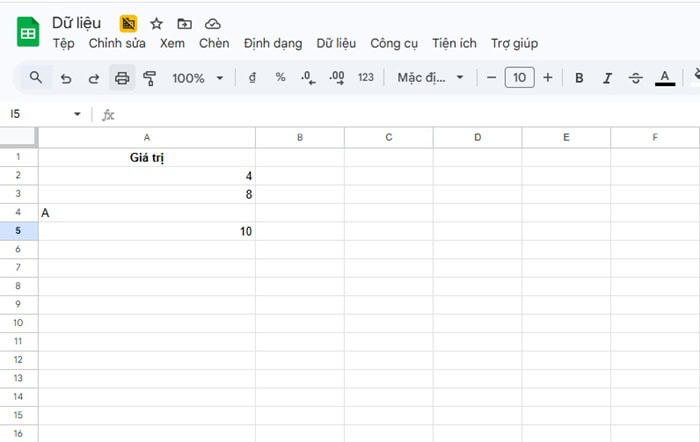
Task: Click the font size field showing 10
Action: pos(519,78)
